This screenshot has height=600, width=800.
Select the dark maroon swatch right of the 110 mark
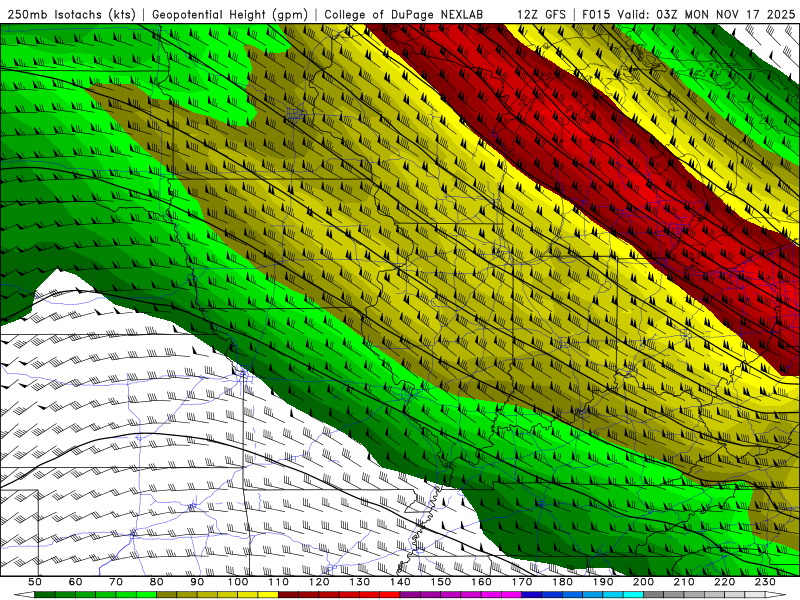point(288,594)
